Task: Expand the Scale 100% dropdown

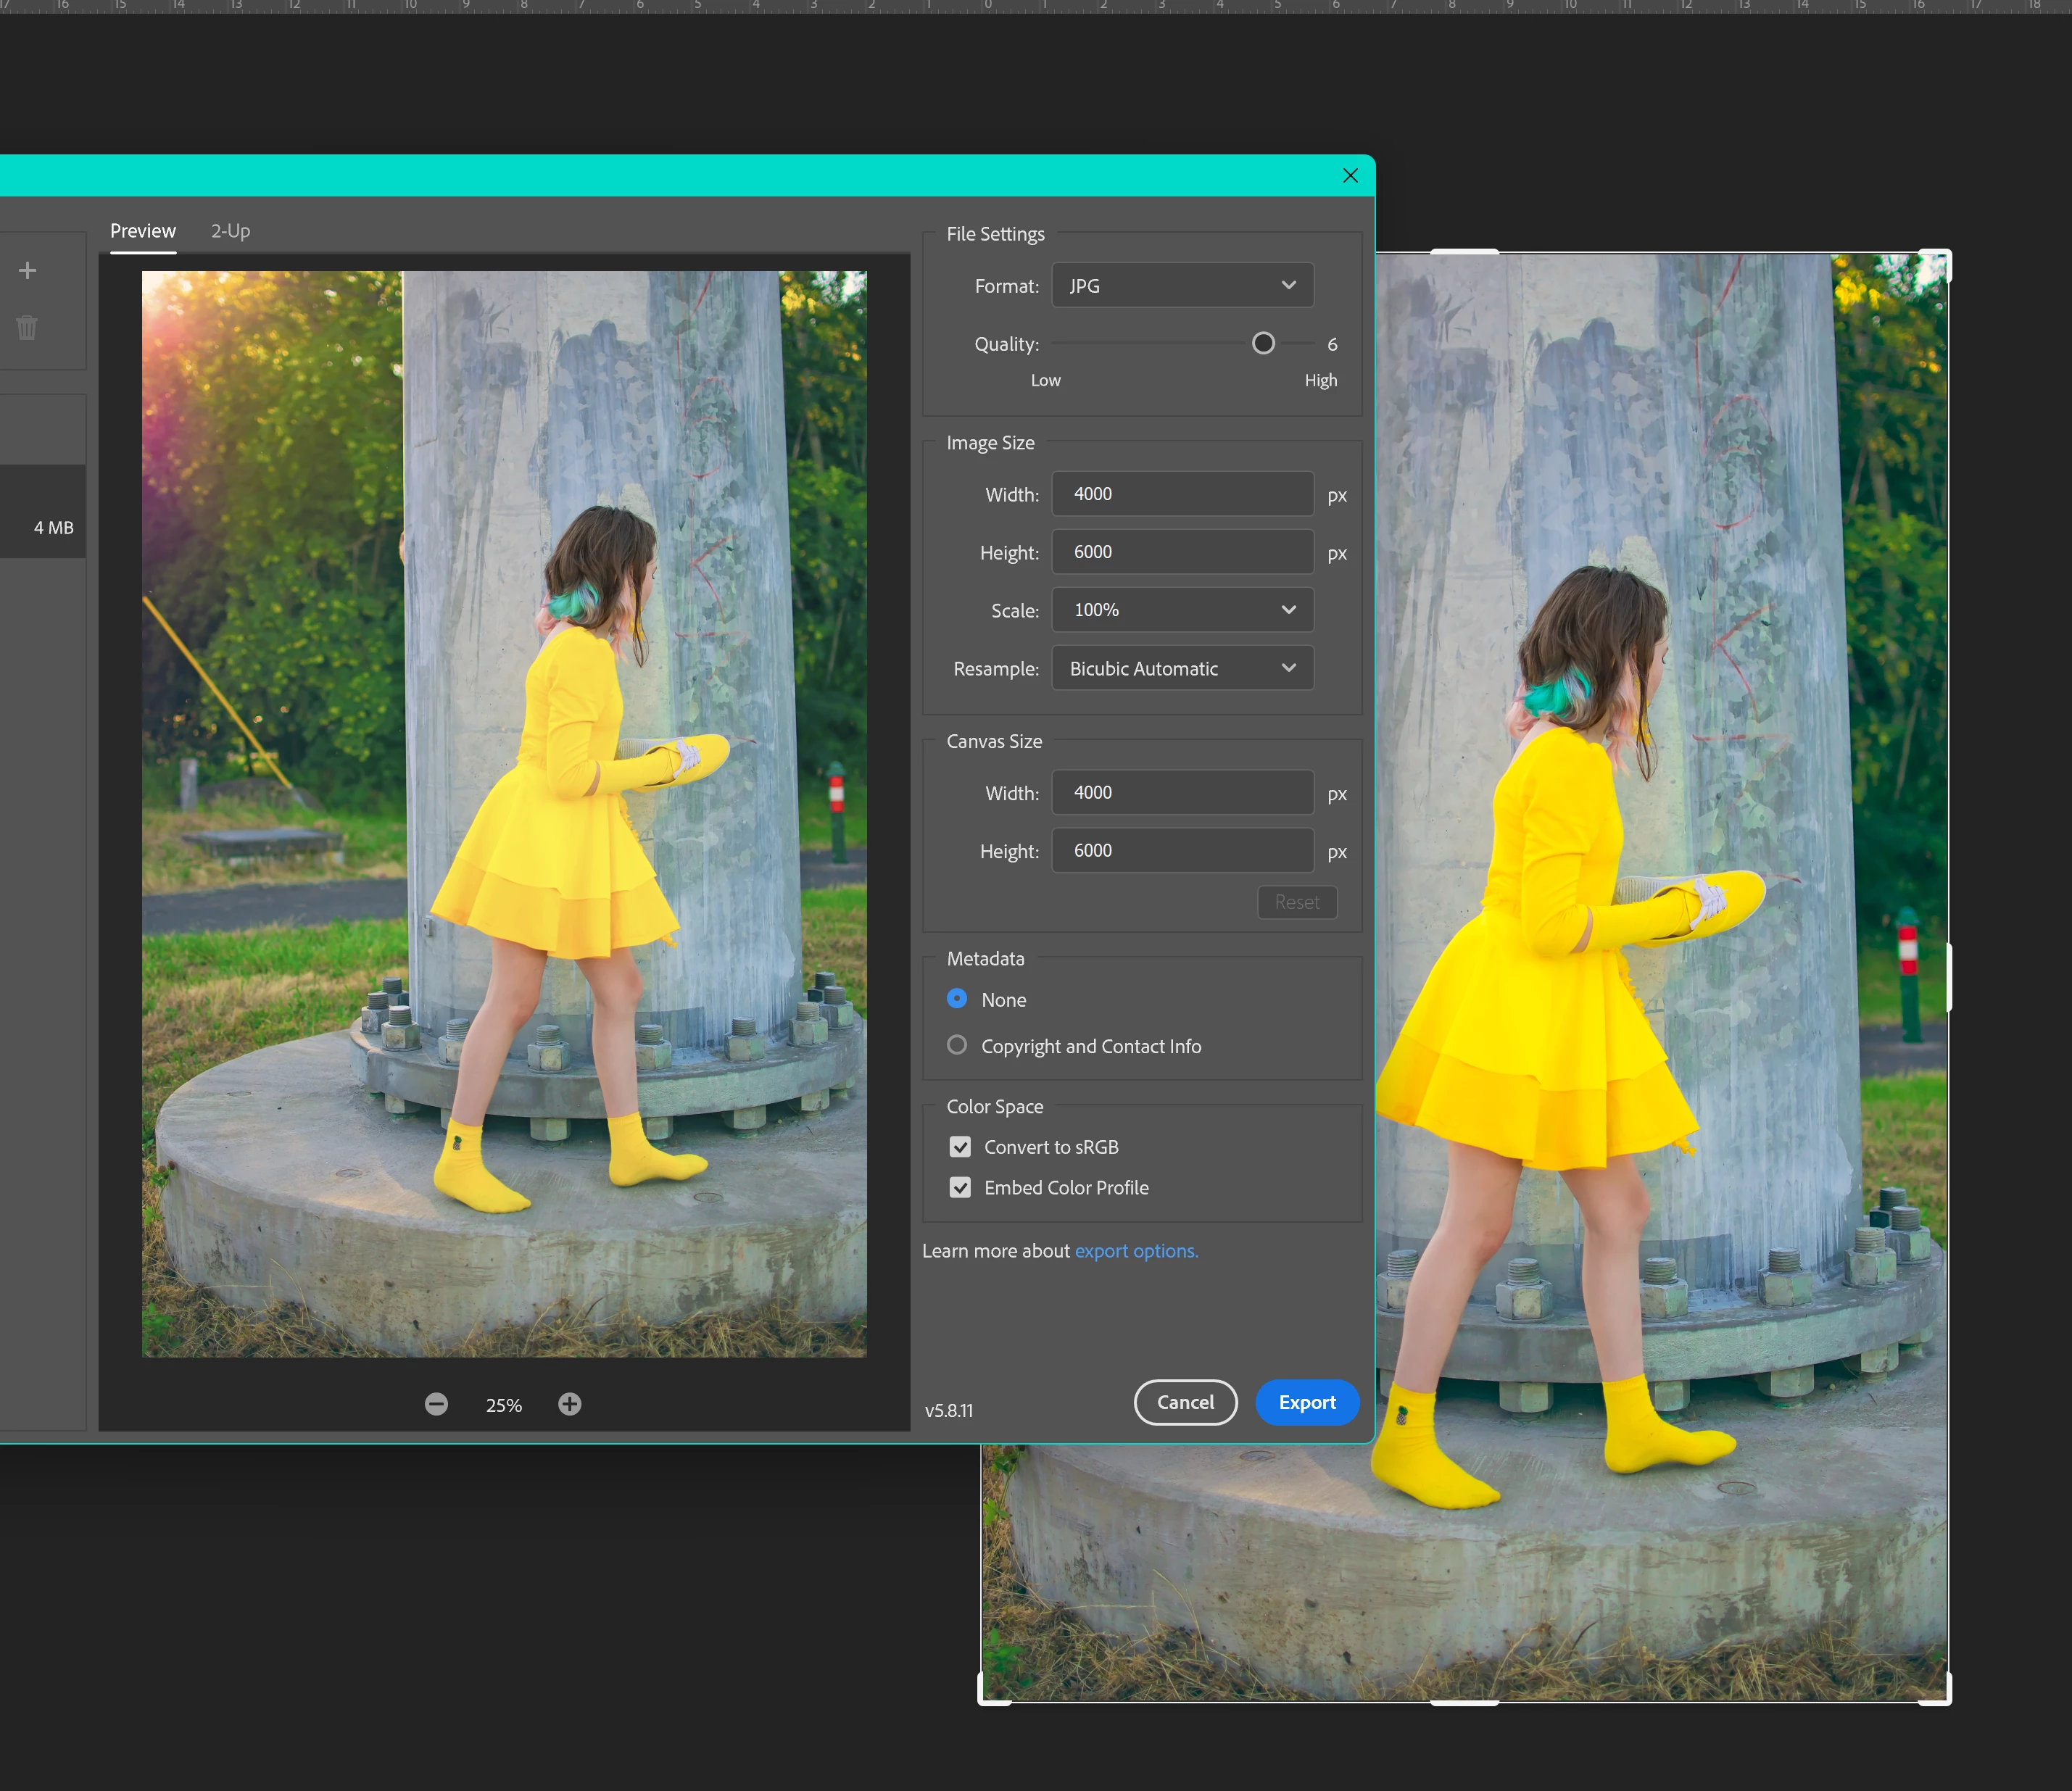Action: point(1182,610)
